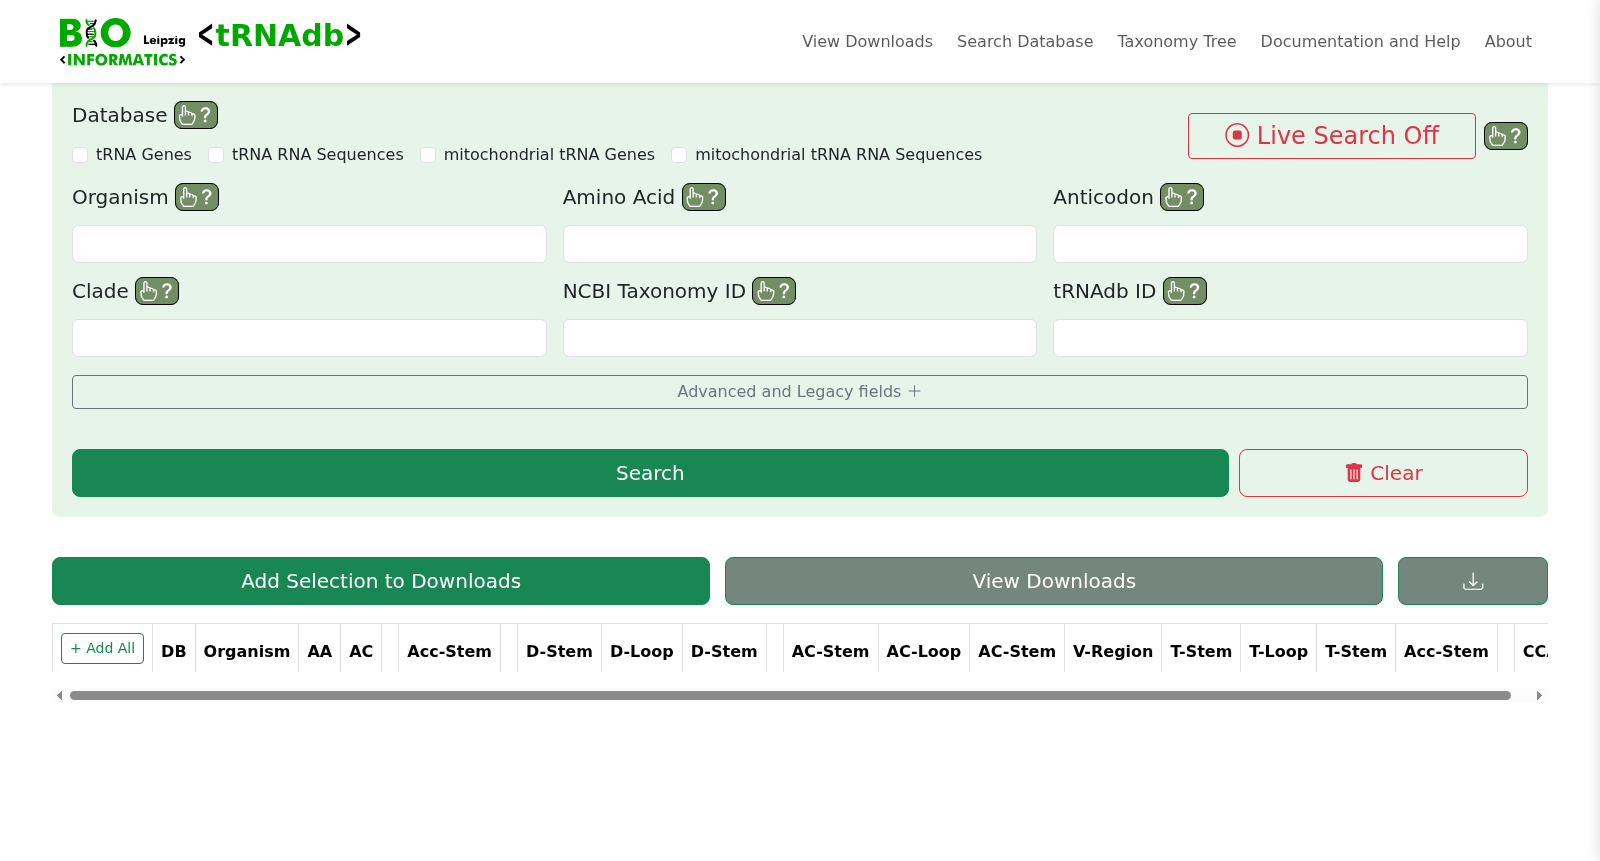The image size is (1600, 861).
Task: Open Documentation and Help
Action: pyautogui.click(x=1360, y=41)
